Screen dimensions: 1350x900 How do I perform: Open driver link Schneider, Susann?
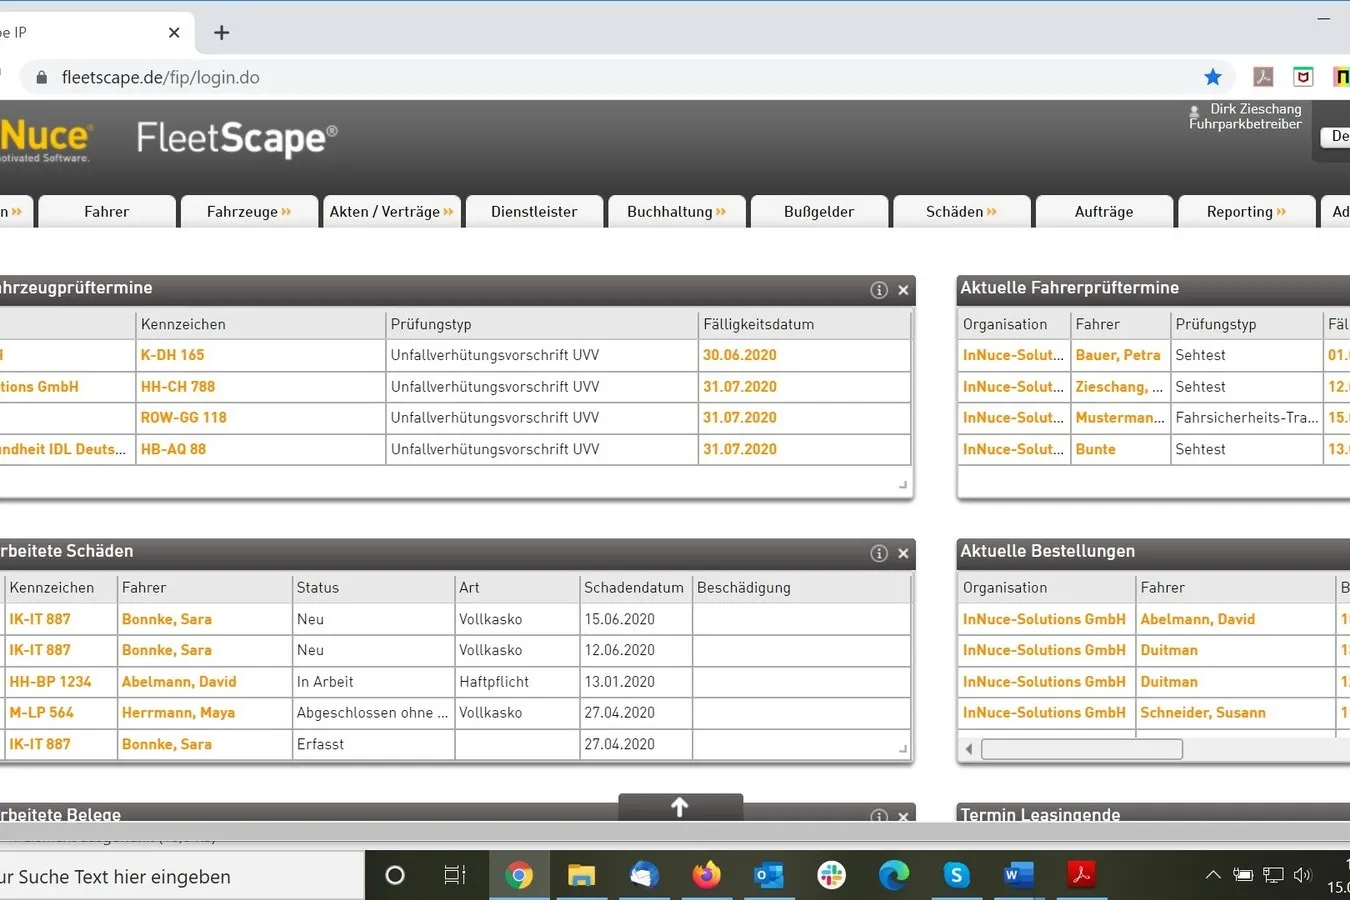(x=1203, y=713)
